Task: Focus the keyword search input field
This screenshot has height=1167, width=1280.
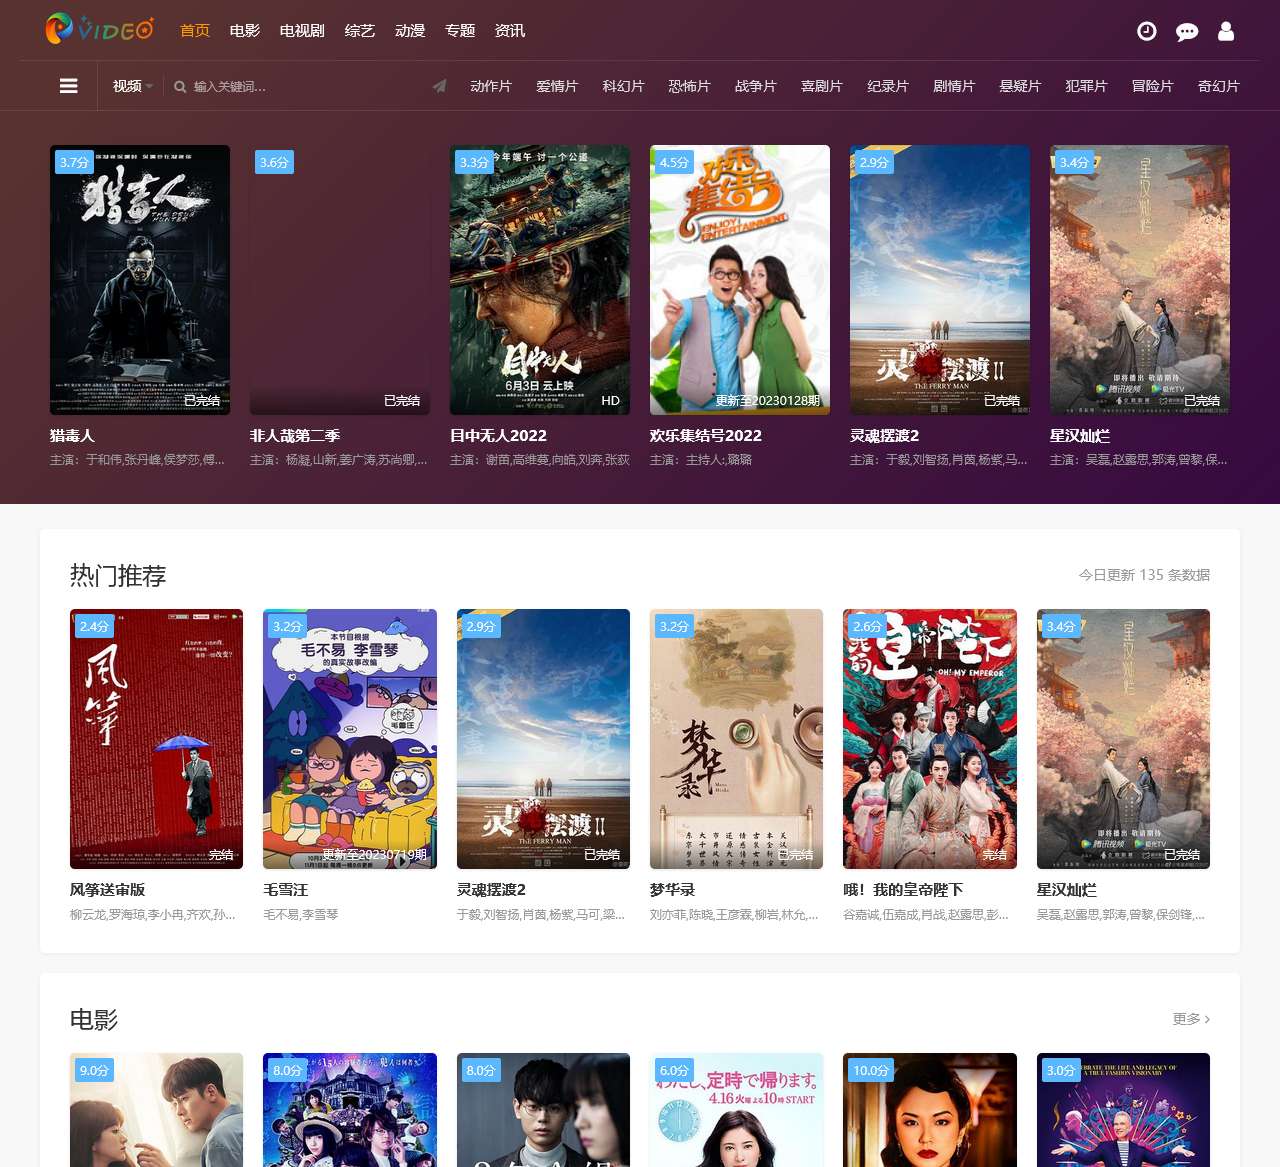Action: pyautogui.click(x=290, y=87)
